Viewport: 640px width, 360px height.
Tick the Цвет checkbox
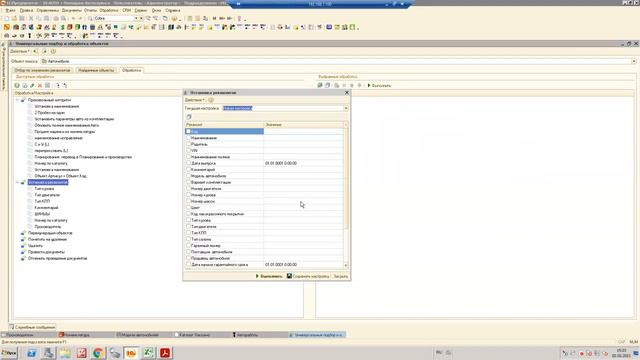188,207
